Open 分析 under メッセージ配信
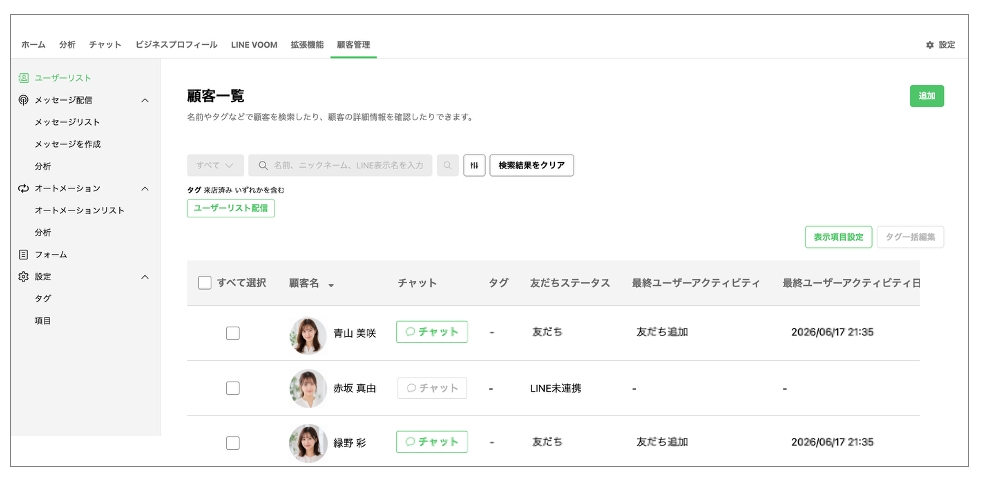The image size is (981, 480). pyautogui.click(x=43, y=166)
